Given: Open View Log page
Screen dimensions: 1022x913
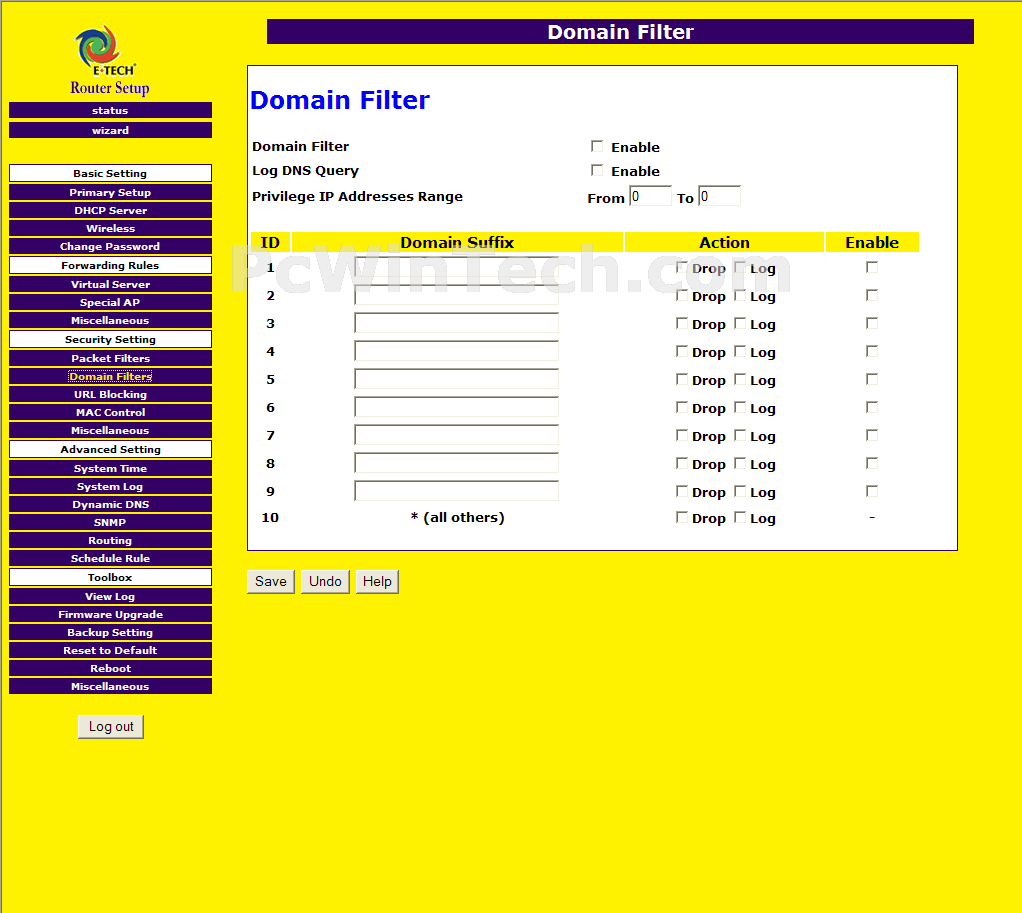Looking at the screenshot, I should 110,596.
